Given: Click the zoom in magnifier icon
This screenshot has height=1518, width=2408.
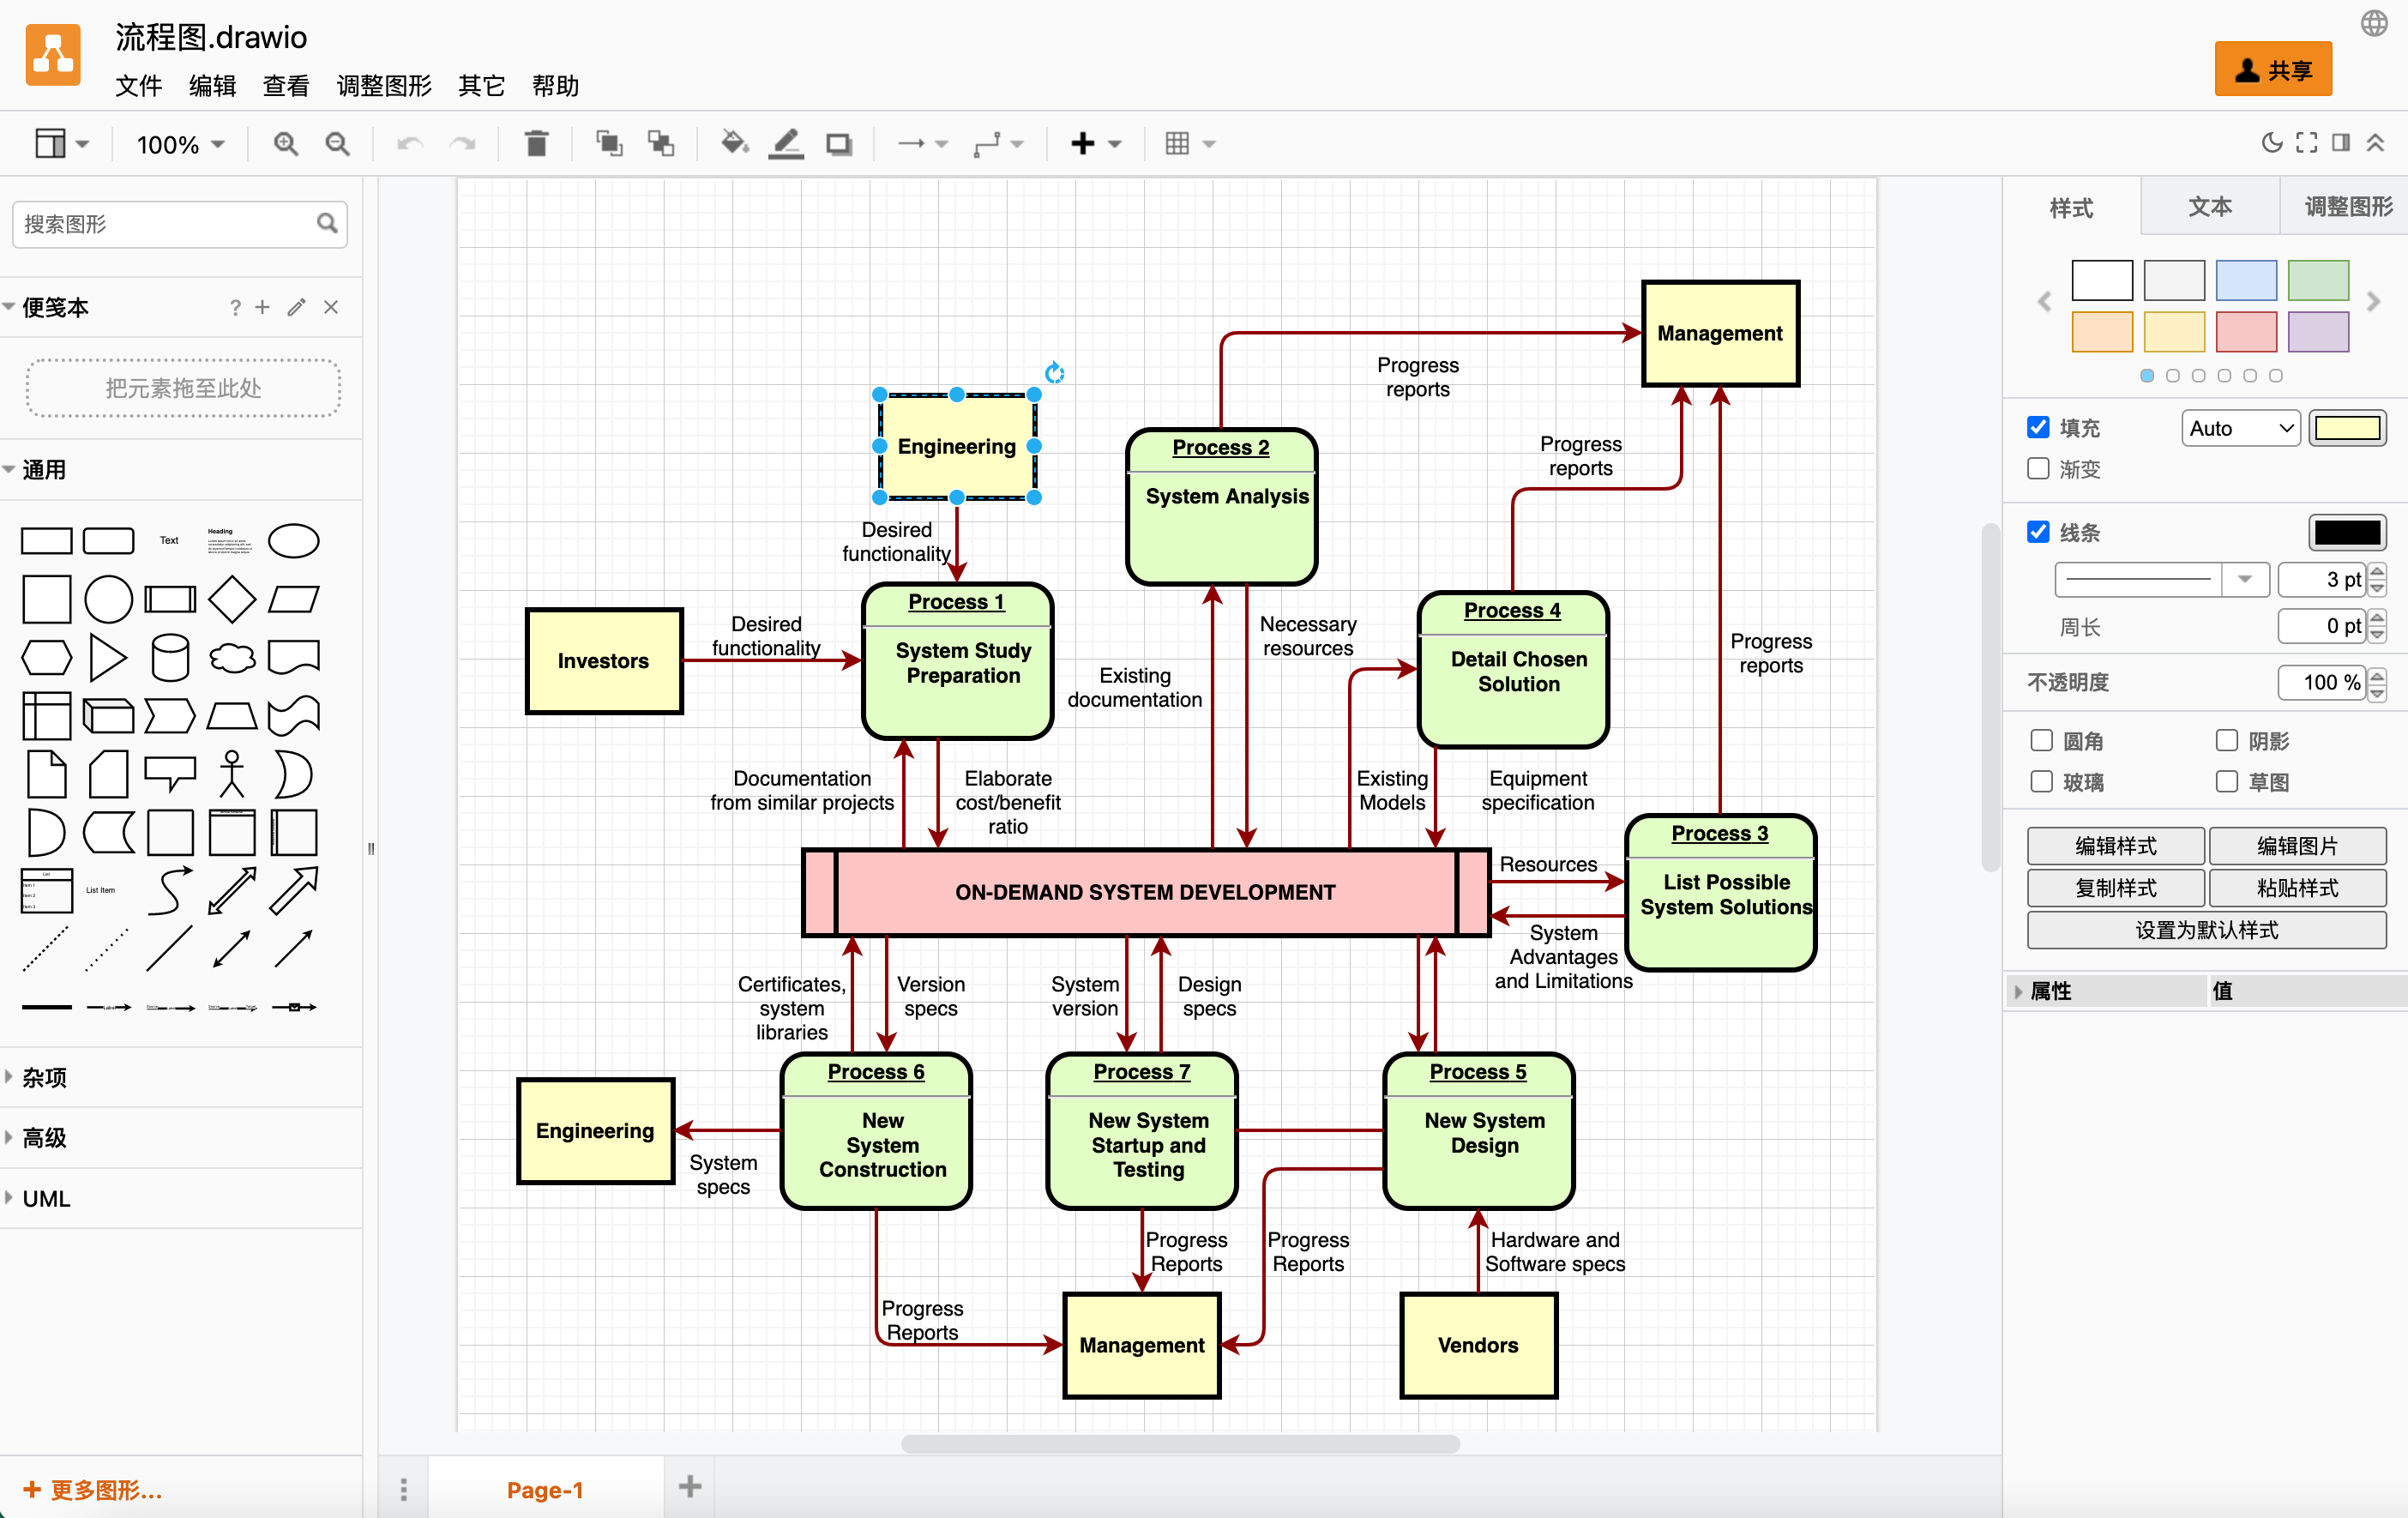Looking at the screenshot, I should point(286,144).
